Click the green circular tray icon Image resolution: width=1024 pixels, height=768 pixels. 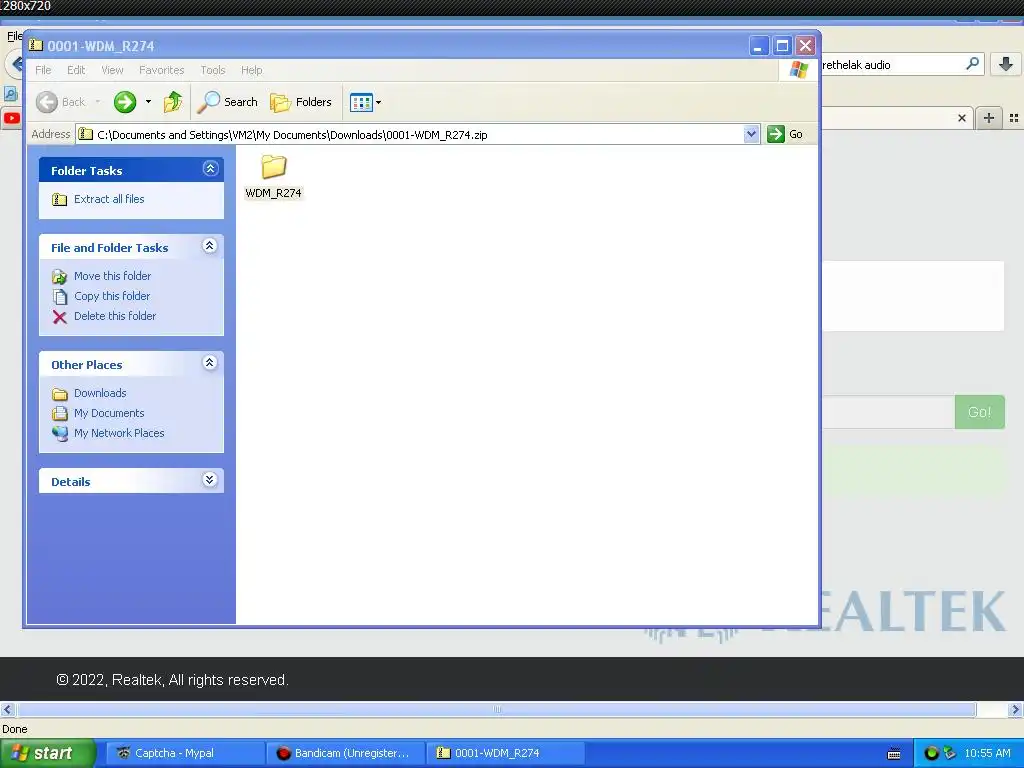click(932, 753)
